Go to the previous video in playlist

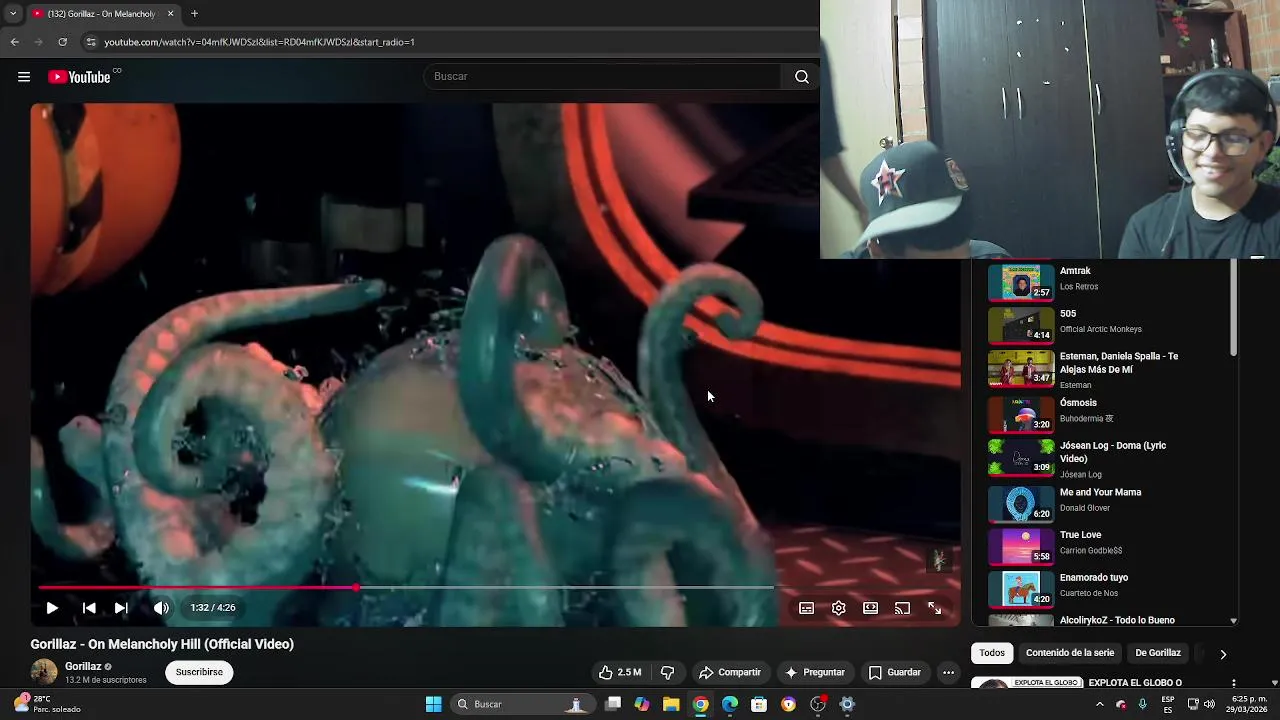(89, 608)
